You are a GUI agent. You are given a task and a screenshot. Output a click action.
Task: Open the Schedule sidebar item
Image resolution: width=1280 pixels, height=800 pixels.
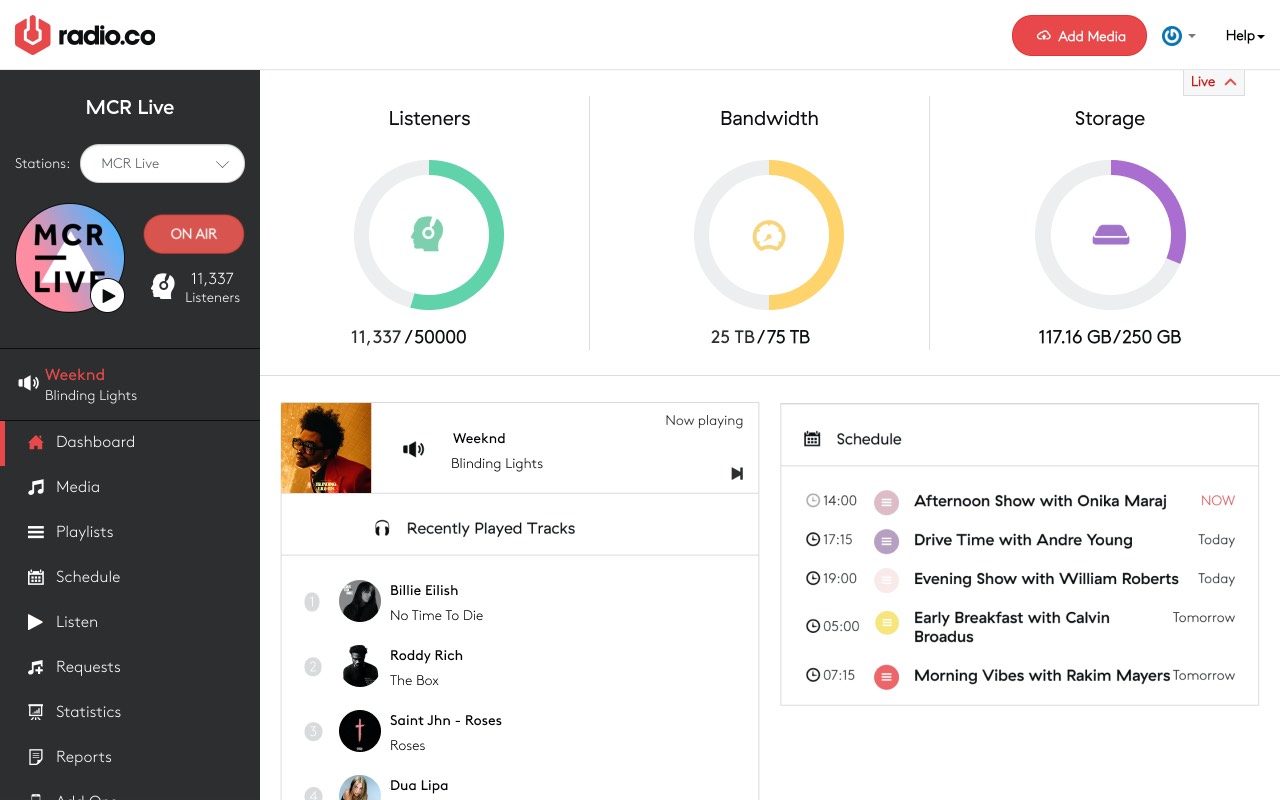pos(130,577)
